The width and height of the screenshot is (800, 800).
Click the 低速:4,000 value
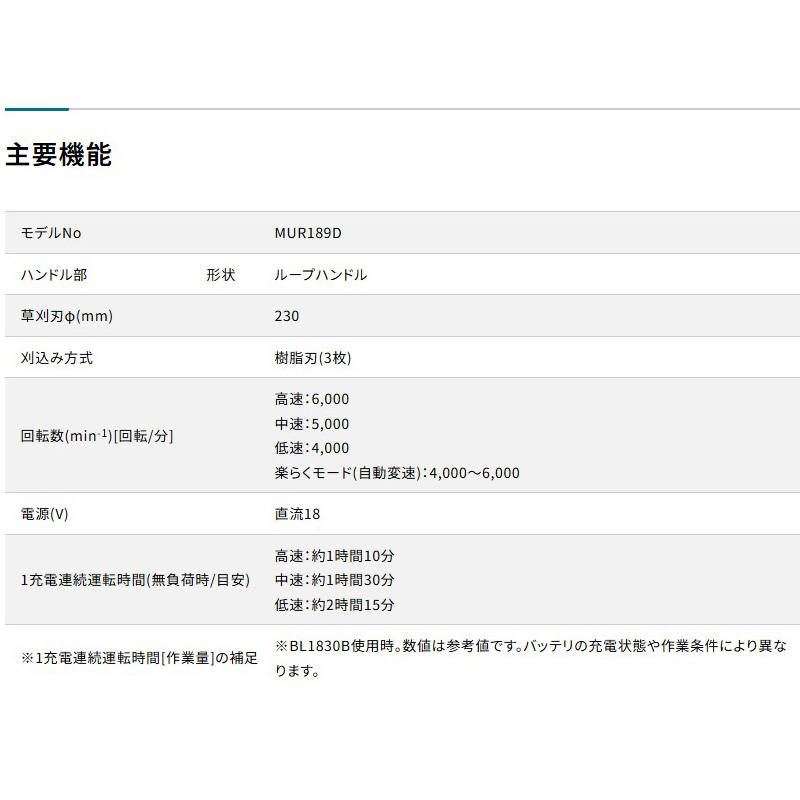pyautogui.click(x=312, y=448)
